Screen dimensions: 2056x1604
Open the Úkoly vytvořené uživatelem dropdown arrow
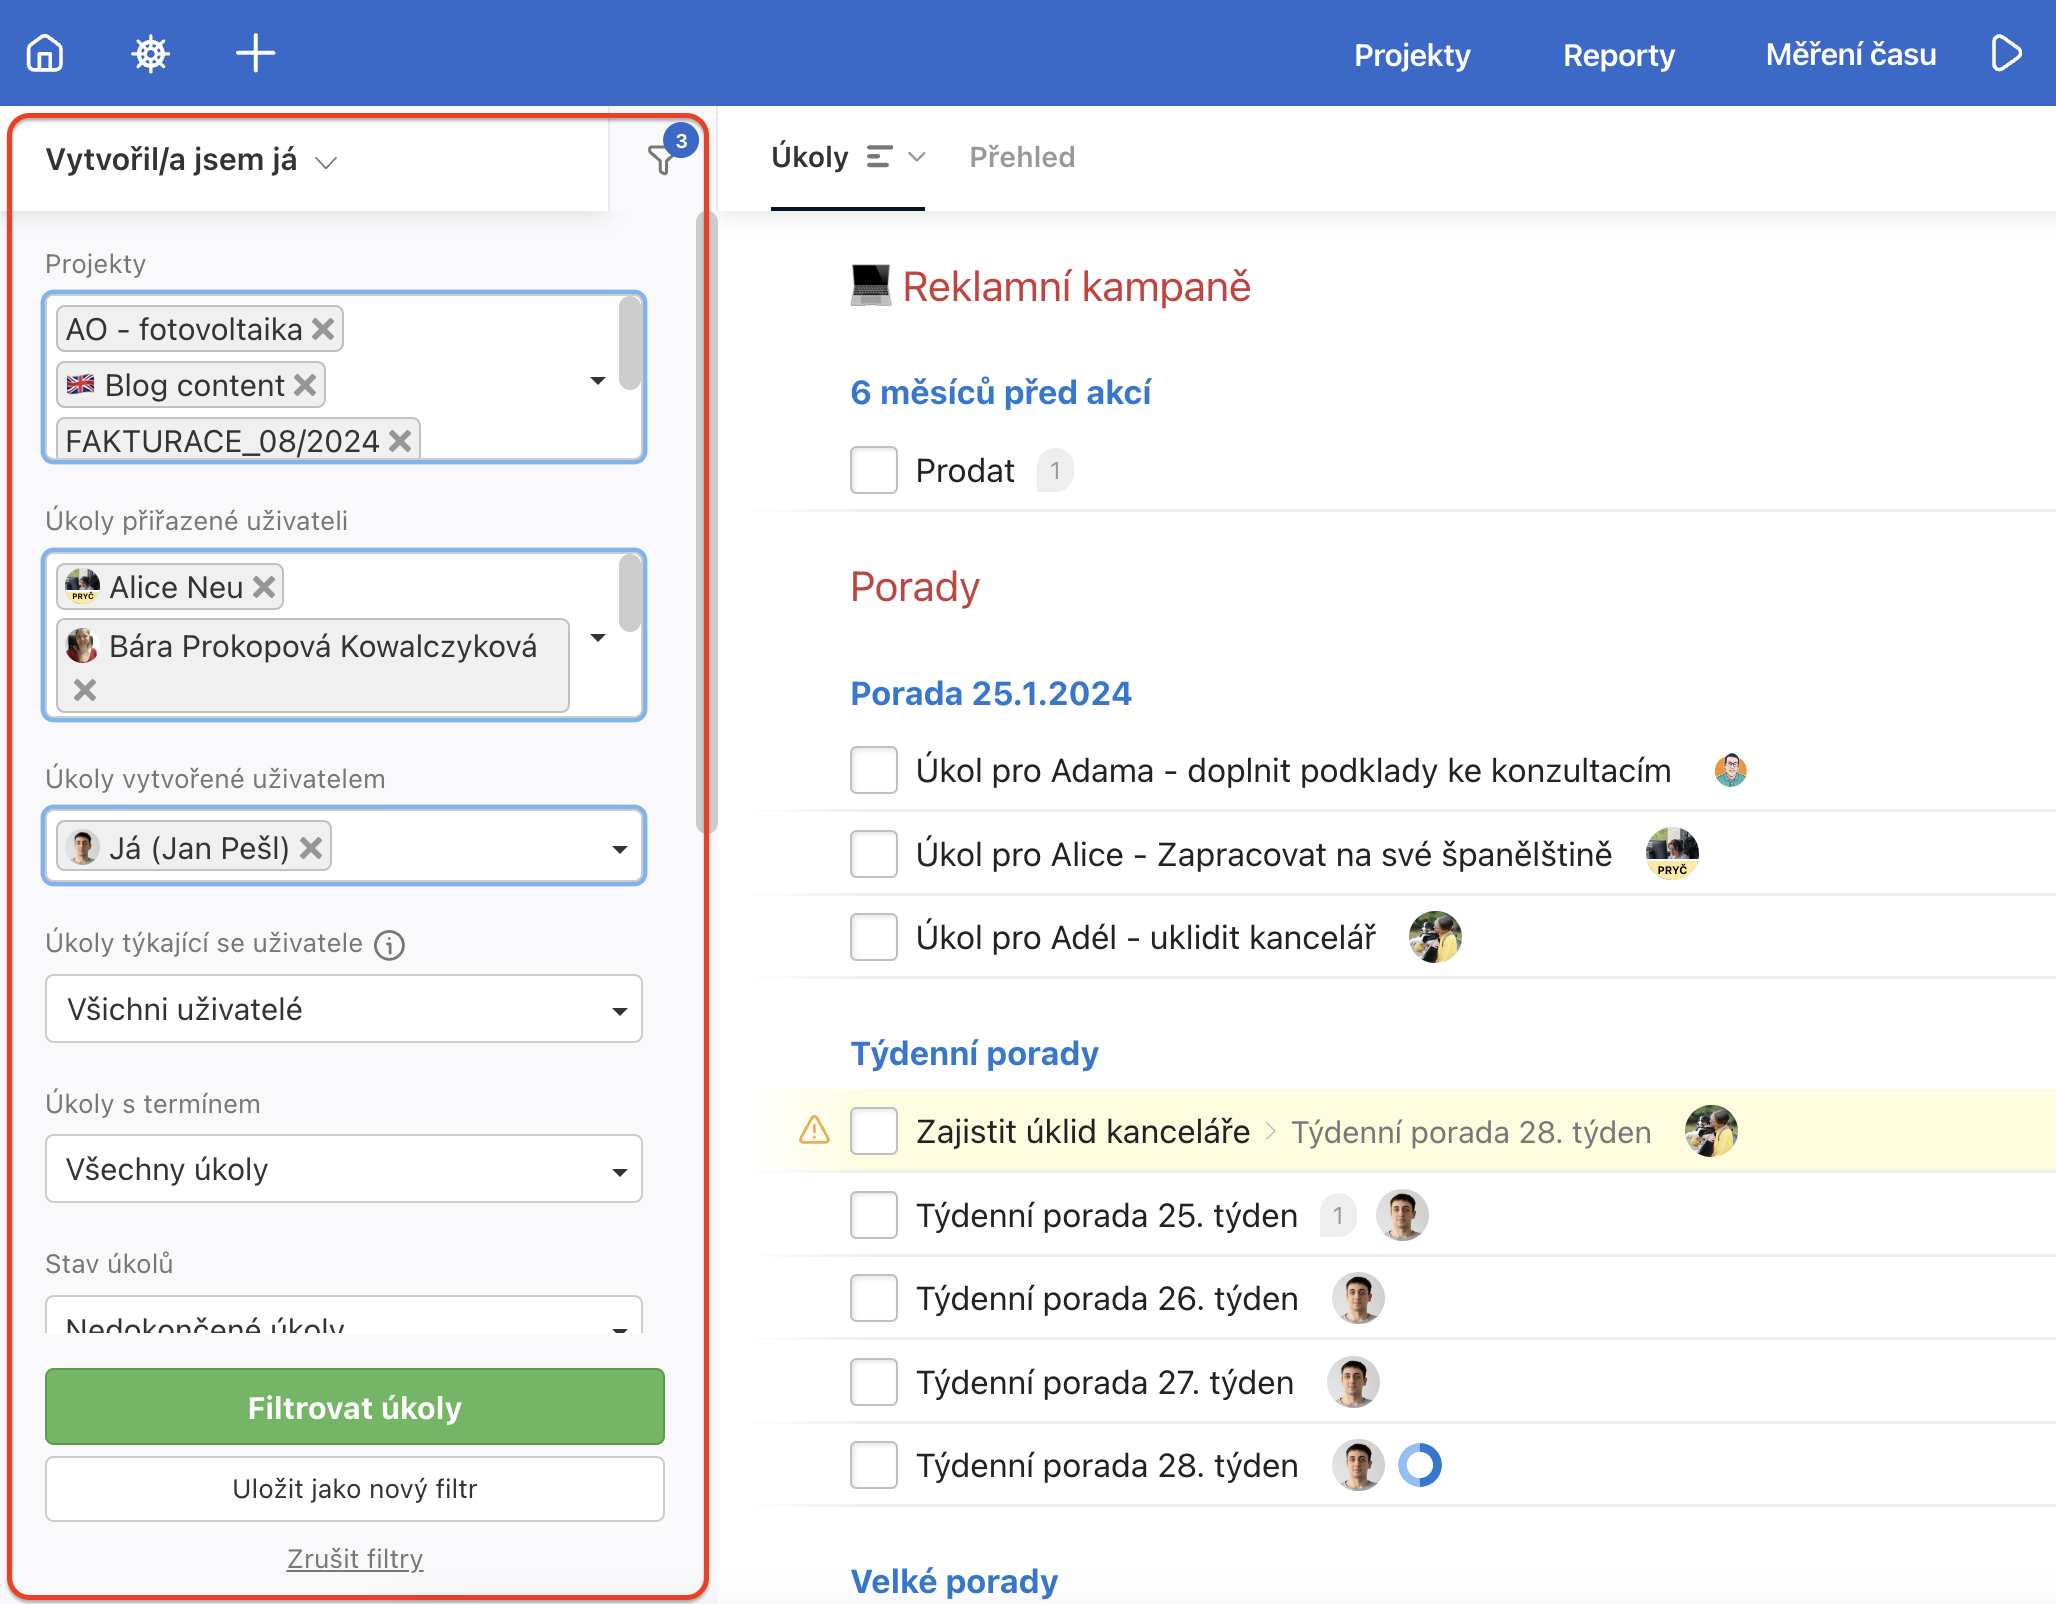tap(620, 849)
